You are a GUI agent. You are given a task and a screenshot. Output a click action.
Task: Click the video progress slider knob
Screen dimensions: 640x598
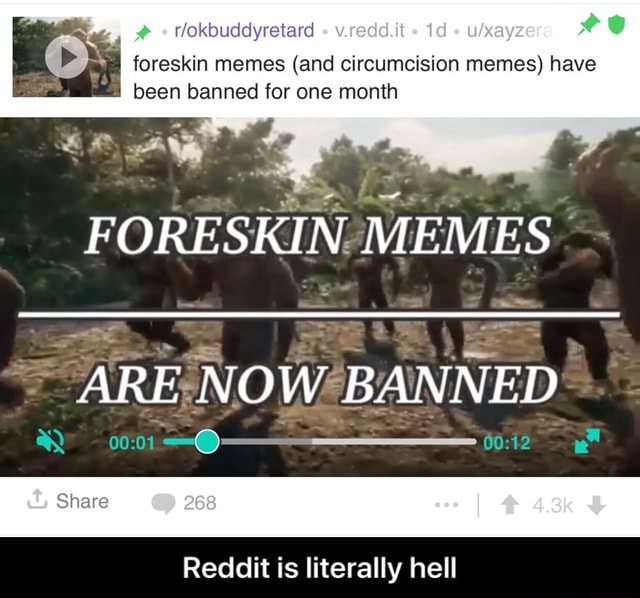coord(207,442)
